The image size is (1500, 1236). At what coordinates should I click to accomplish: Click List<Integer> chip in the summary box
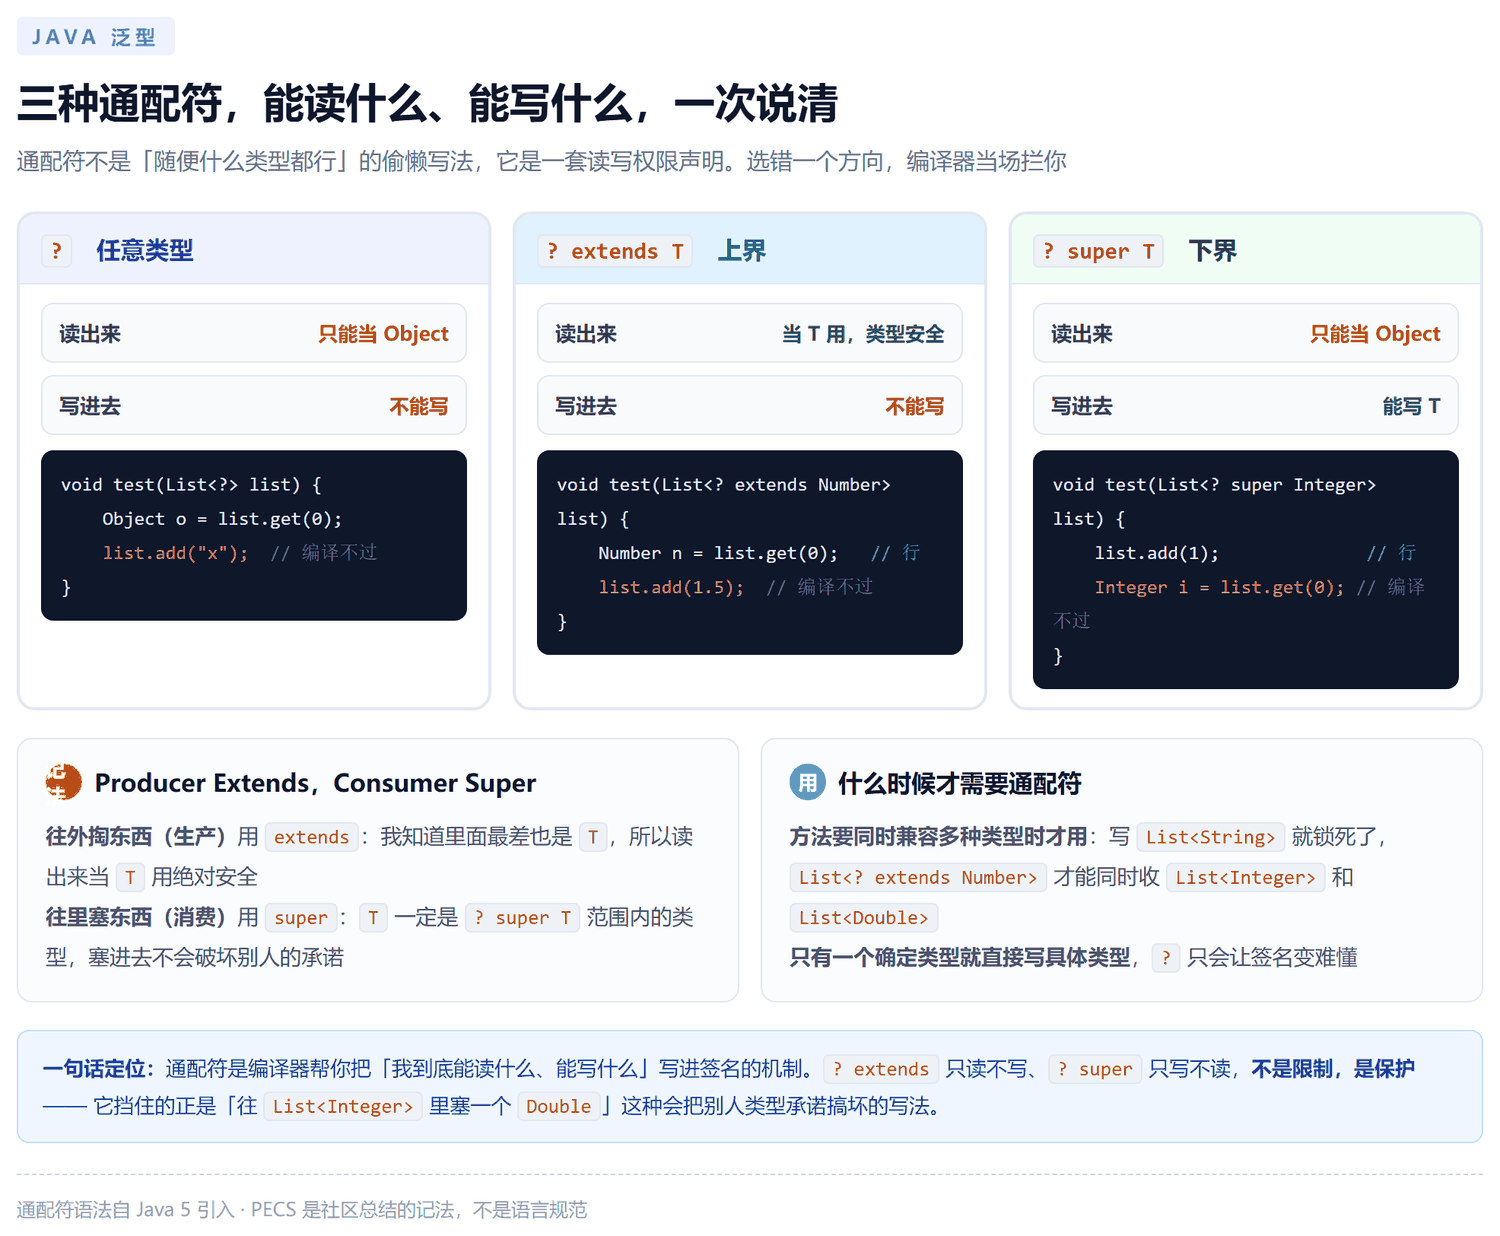pos(343,1106)
